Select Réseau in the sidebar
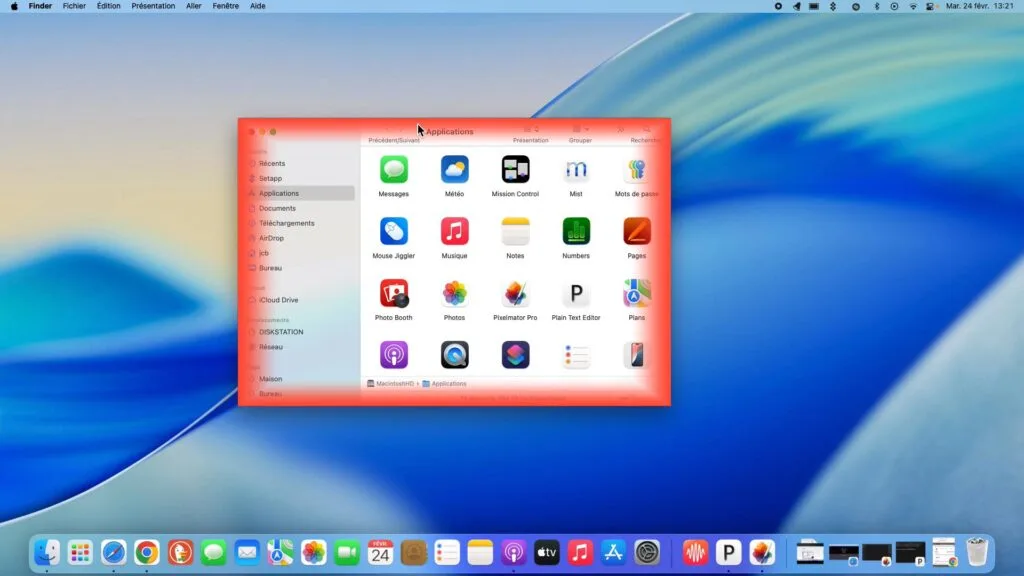The height and width of the screenshot is (576, 1024). pos(300,347)
